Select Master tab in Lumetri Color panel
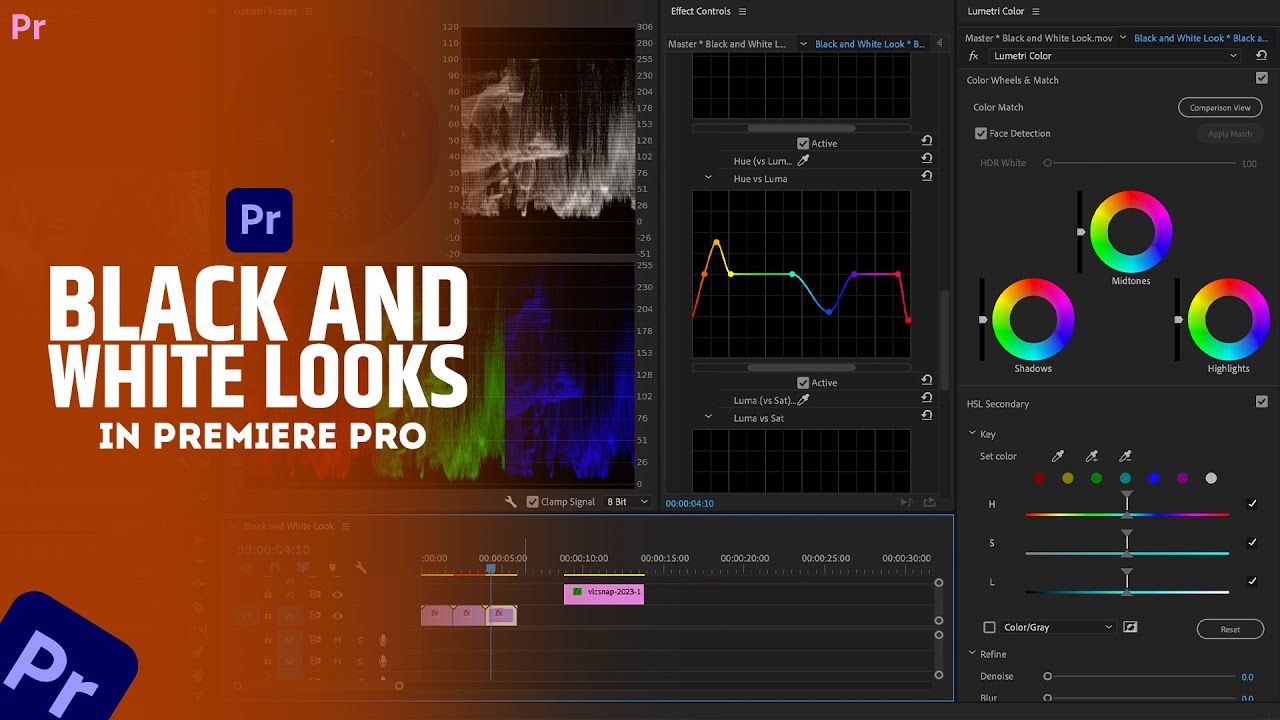Image resolution: width=1280 pixels, height=720 pixels. point(1039,38)
